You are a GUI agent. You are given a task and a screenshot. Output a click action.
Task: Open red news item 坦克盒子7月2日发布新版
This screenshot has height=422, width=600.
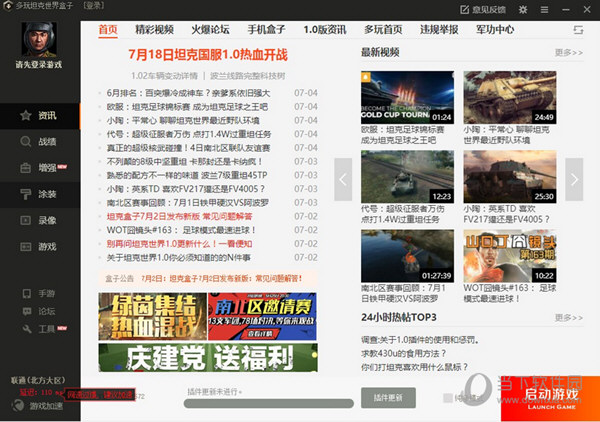(179, 217)
